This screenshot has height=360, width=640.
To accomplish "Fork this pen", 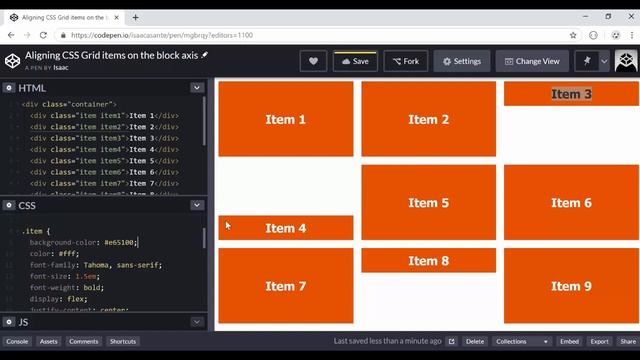I will click(x=406, y=61).
